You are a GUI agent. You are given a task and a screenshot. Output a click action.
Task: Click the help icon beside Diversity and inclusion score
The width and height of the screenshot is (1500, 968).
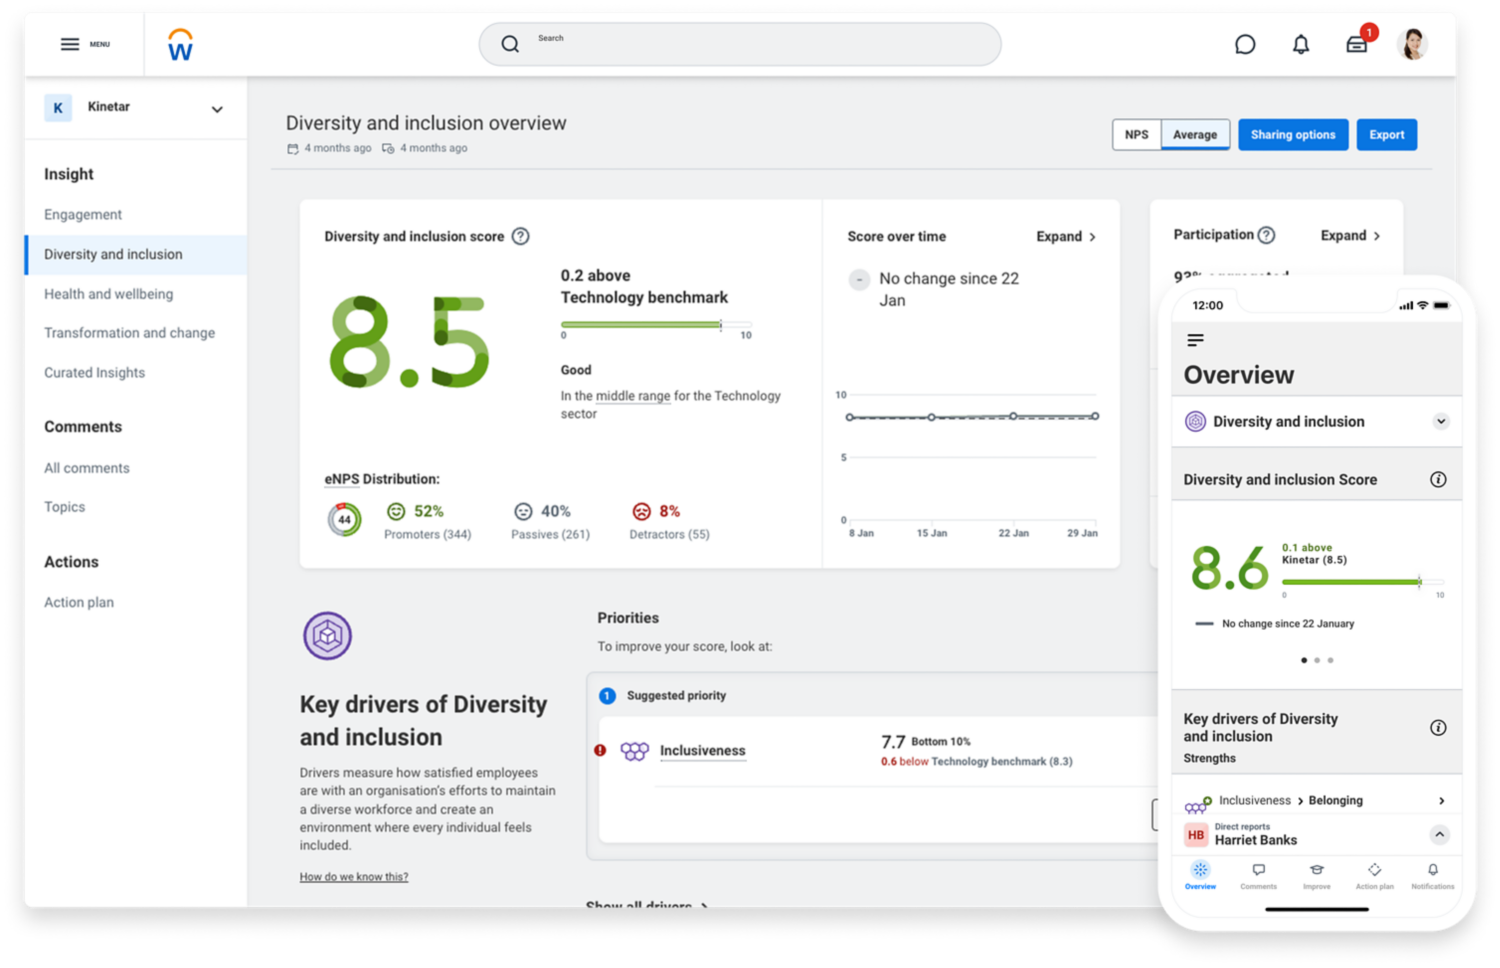[521, 236]
